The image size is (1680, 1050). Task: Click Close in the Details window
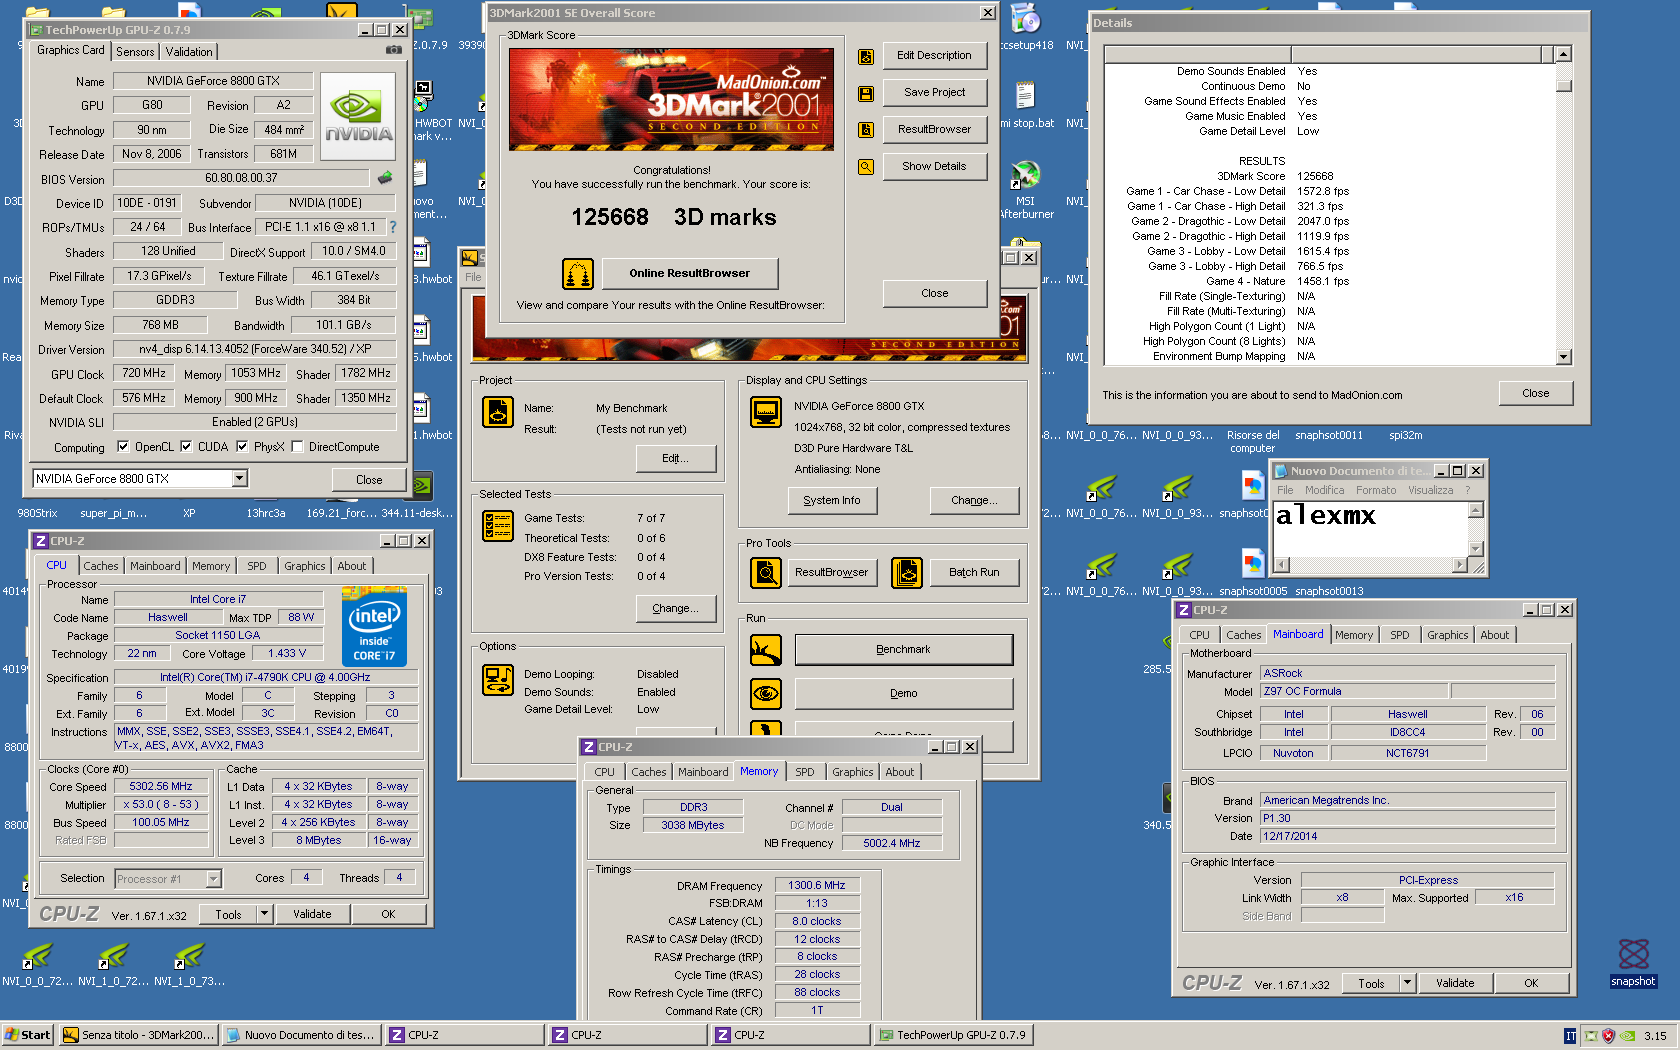[1535, 393]
